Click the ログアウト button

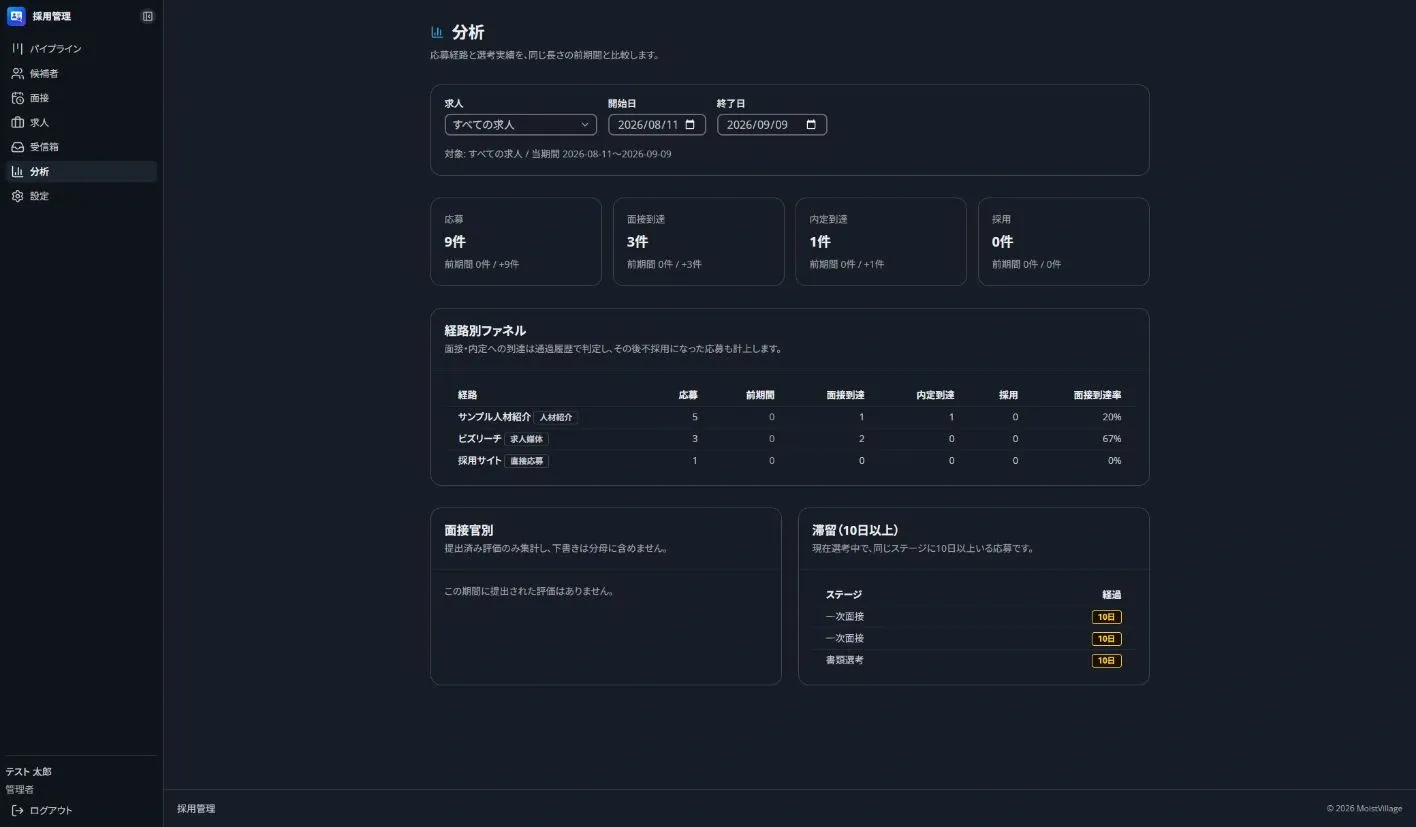[42, 810]
